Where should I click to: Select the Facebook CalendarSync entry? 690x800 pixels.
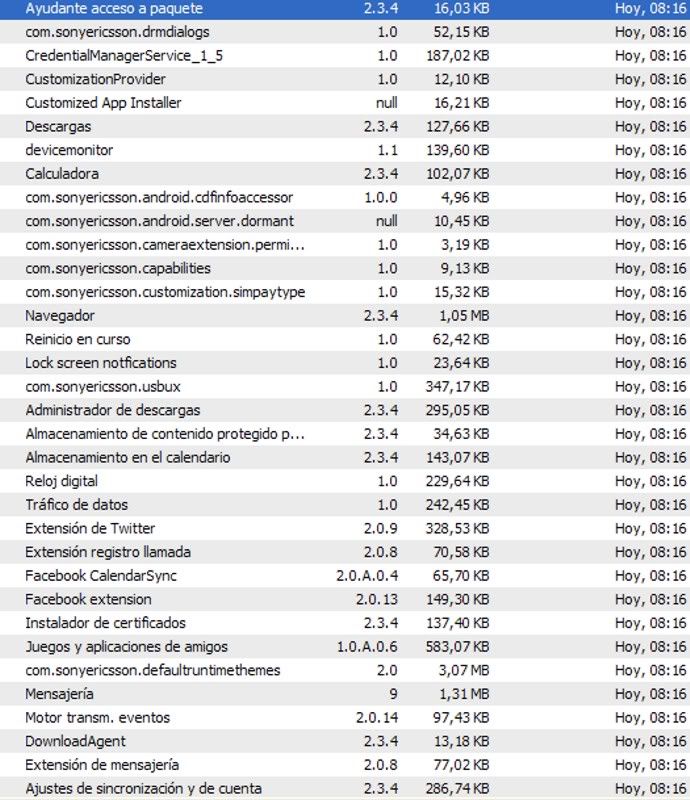pyautogui.click(x=345, y=576)
